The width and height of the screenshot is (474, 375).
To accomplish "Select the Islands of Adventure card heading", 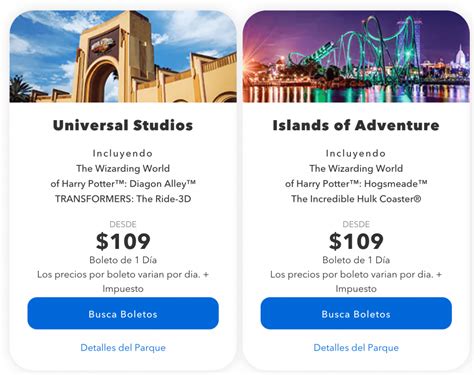I will tap(356, 125).
